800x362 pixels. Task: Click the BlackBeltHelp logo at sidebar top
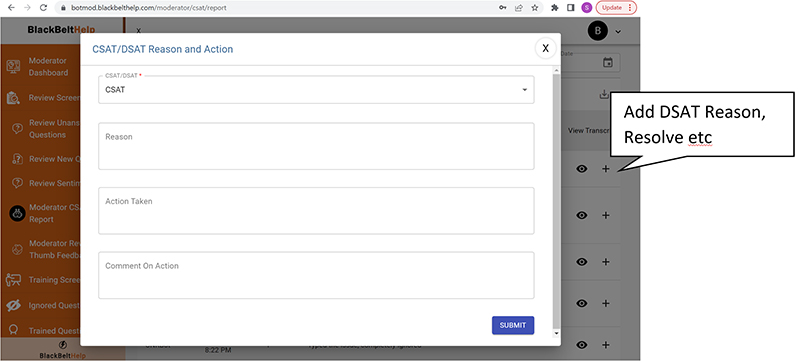(61, 30)
